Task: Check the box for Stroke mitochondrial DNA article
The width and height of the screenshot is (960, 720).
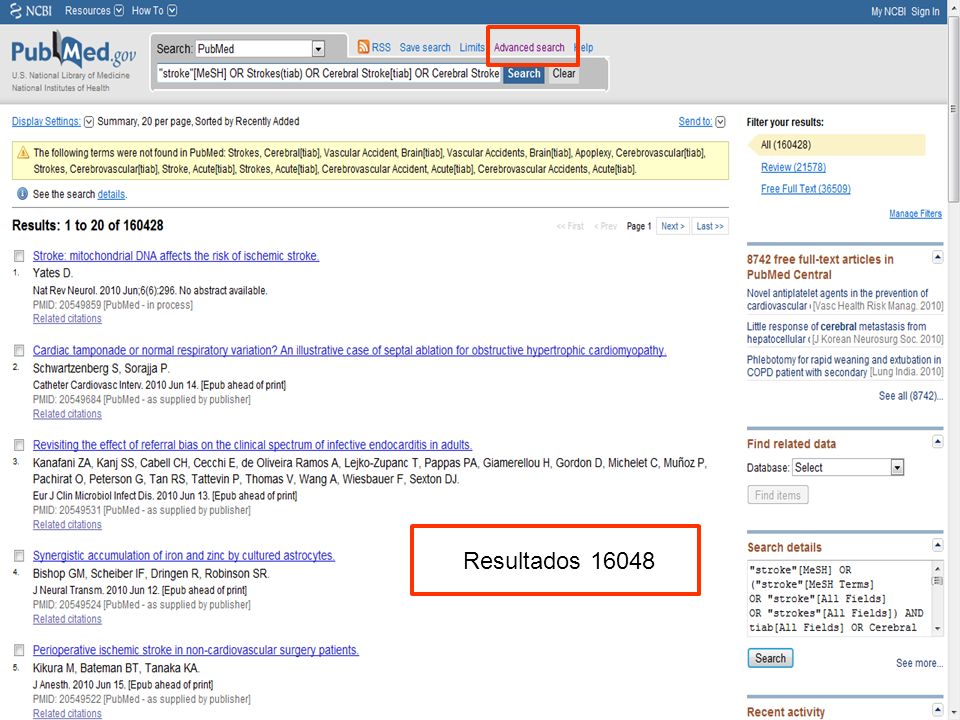Action: tap(19, 256)
